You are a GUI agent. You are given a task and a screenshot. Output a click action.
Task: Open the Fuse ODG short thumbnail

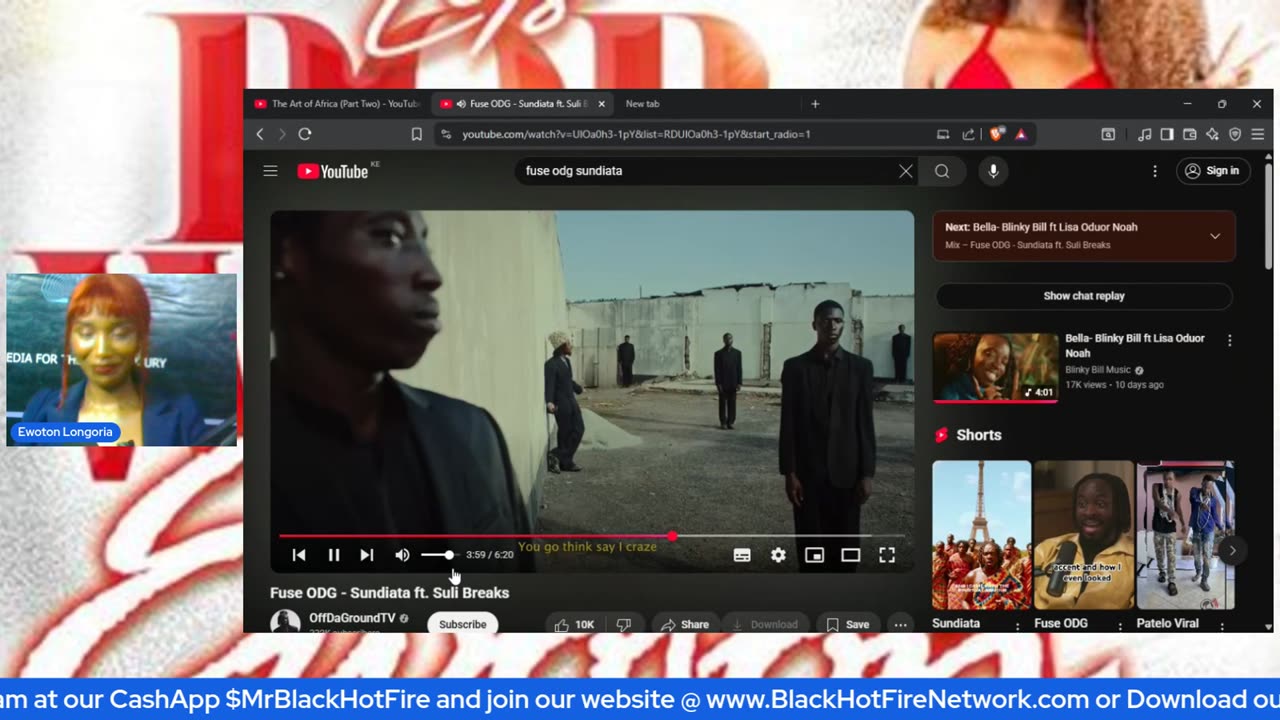click(1083, 535)
